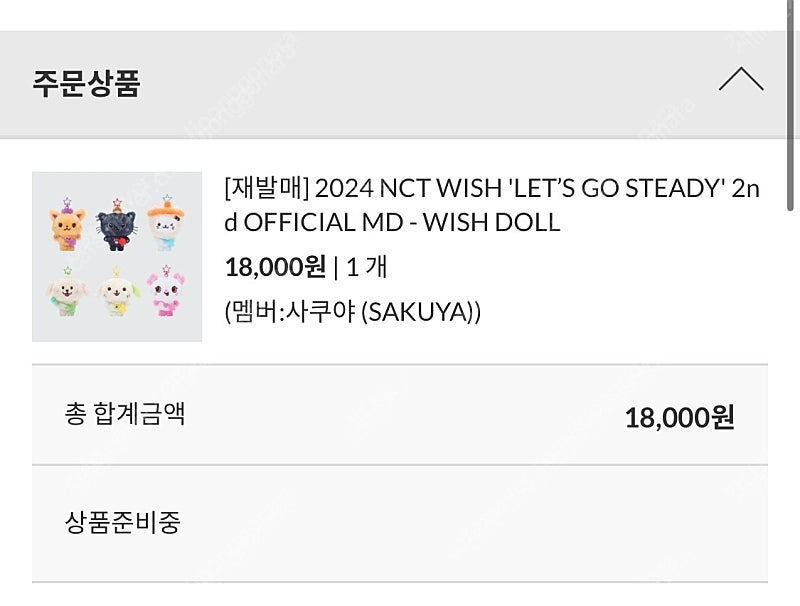Open the WISH DOLL product thumbnail
Screen dimensions: 800x606
tap(117, 257)
